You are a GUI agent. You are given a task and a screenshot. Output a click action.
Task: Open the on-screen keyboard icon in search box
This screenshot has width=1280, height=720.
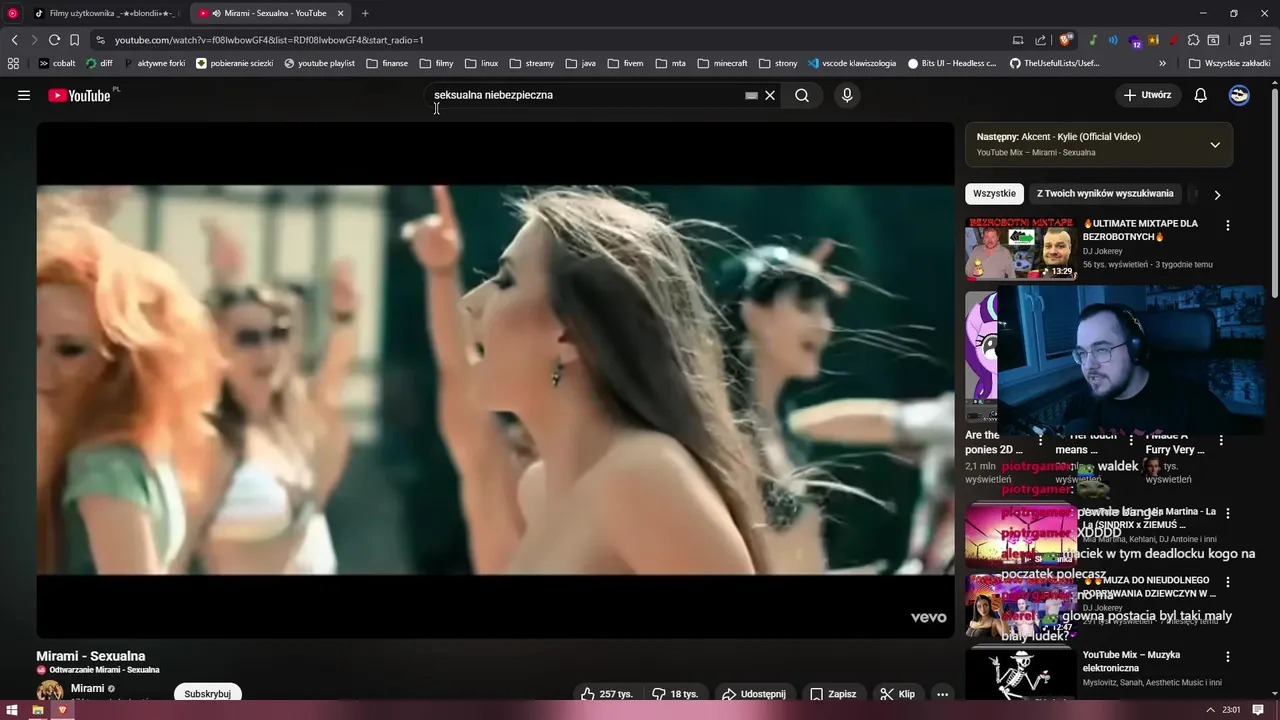[x=751, y=95]
